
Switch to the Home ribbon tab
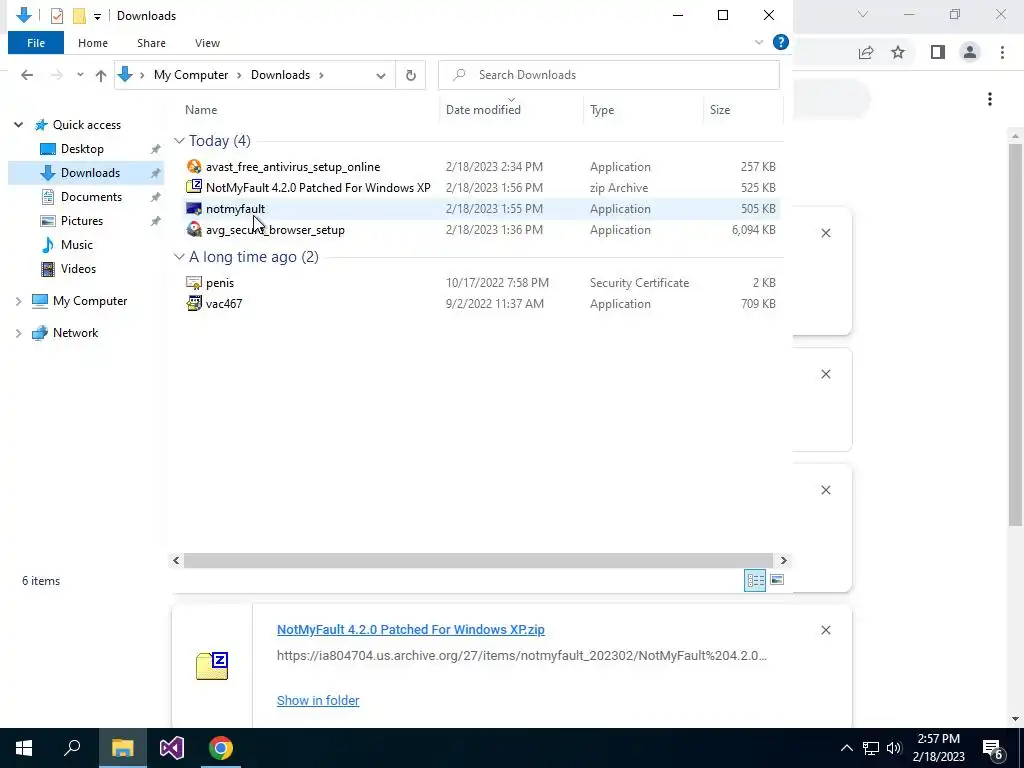click(x=93, y=43)
